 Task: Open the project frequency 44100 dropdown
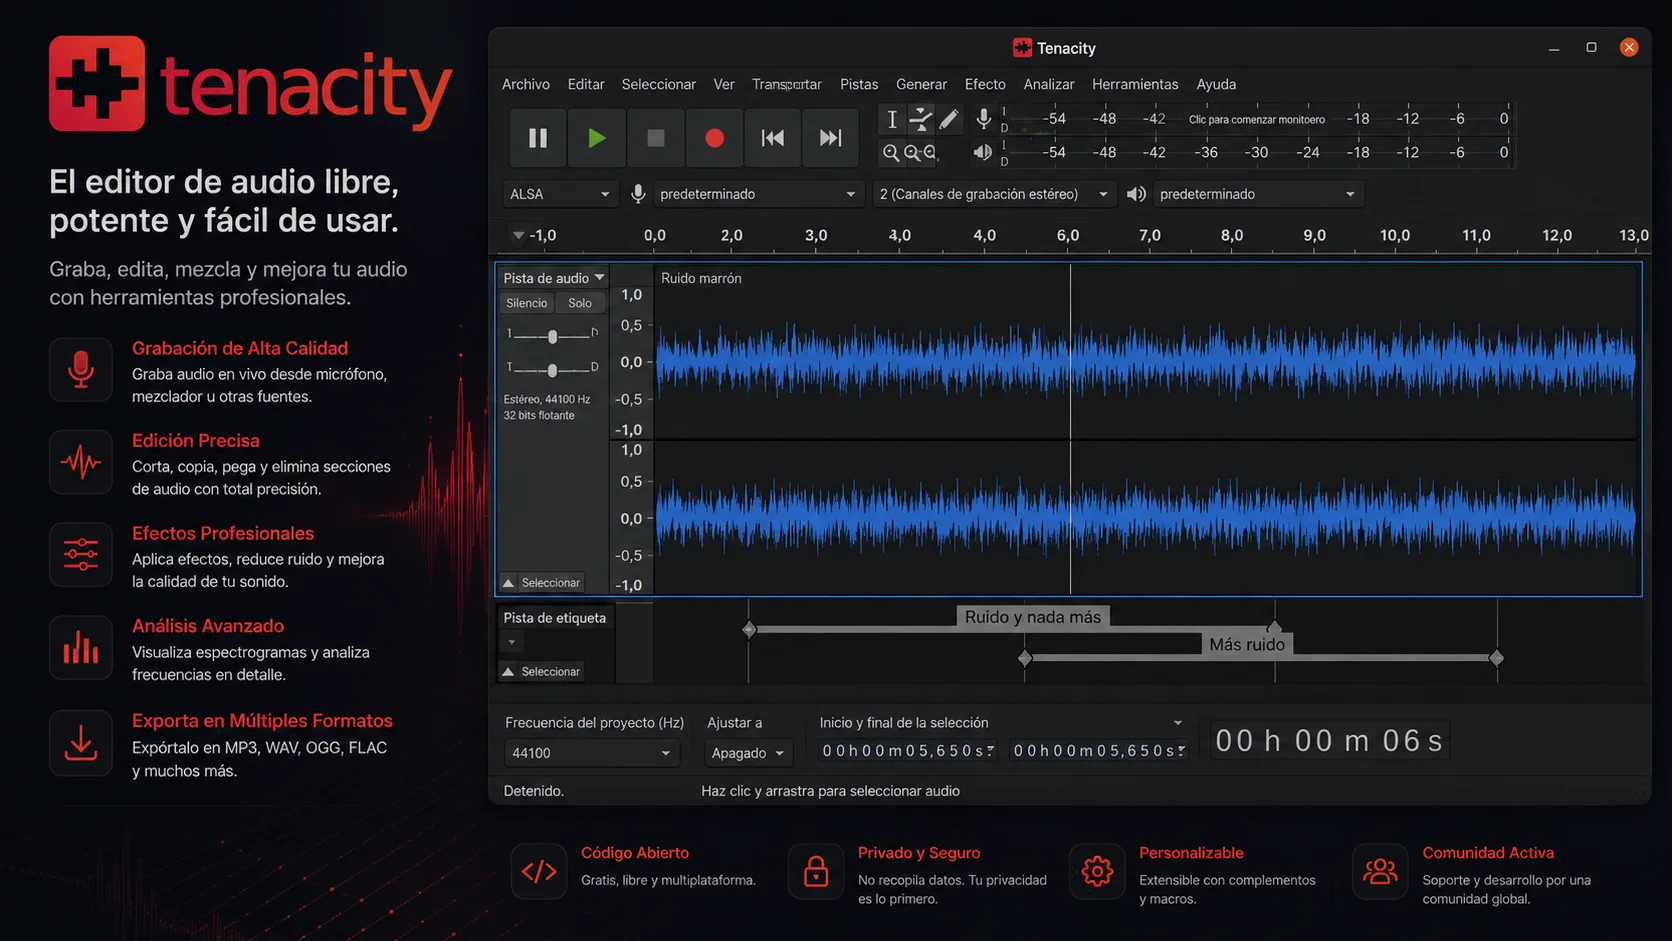pos(591,753)
